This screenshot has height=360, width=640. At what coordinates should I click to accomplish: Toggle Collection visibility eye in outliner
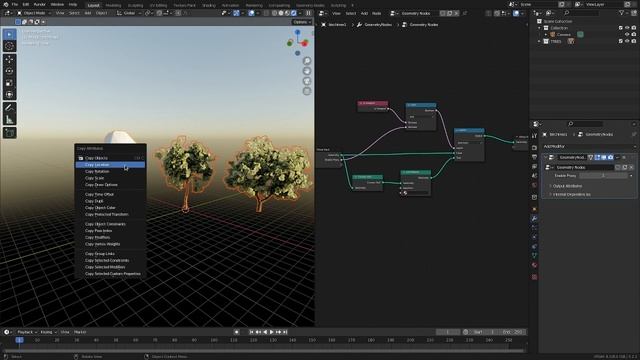tap(627, 28)
